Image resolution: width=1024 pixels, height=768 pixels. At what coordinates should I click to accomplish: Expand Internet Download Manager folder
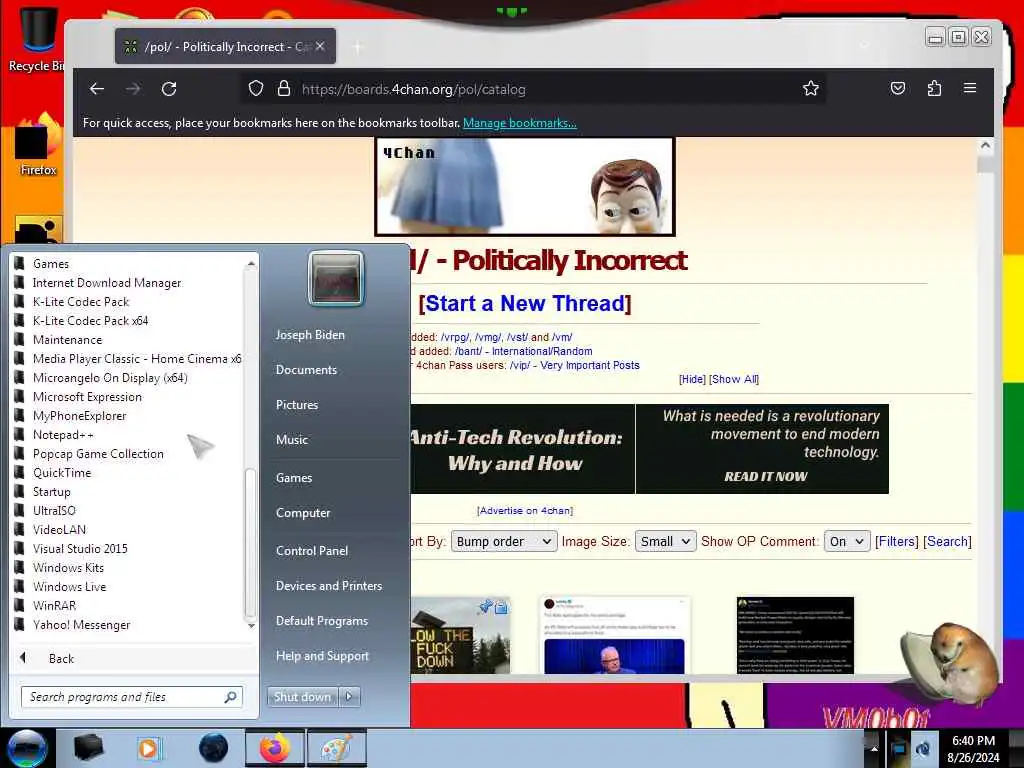[x=107, y=283]
